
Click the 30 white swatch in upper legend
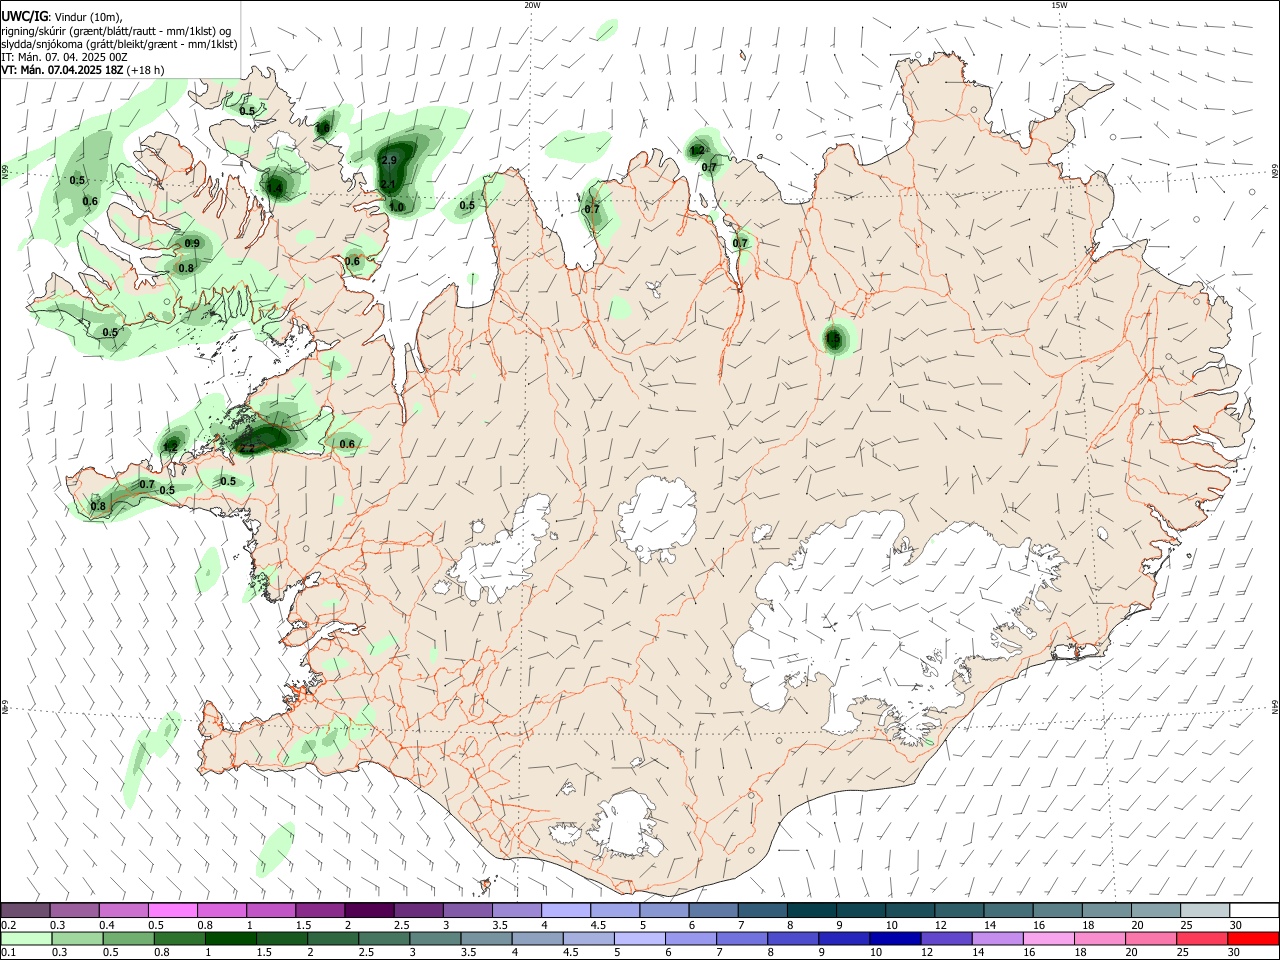(1254, 910)
